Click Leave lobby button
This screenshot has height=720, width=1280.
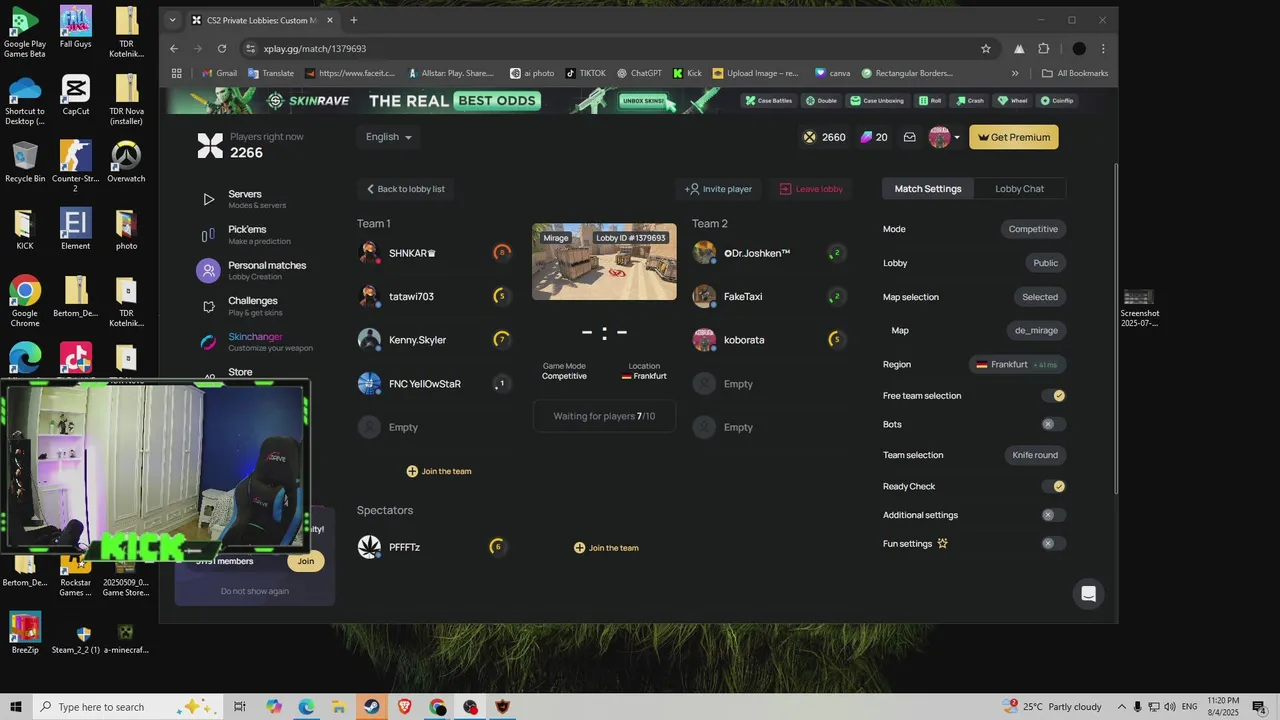coord(811,189)
